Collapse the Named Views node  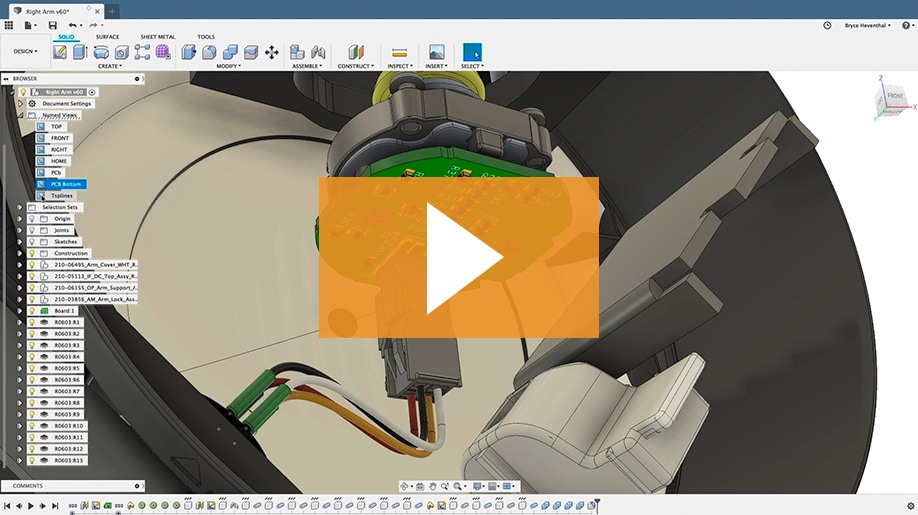click(x=20, y=115)
